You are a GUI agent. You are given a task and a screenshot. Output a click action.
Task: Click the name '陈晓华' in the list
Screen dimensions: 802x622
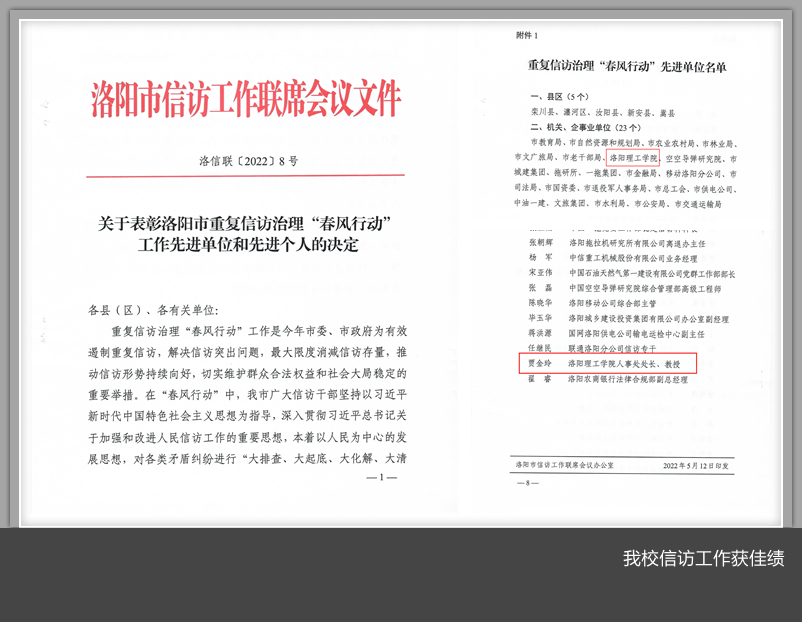541,302
